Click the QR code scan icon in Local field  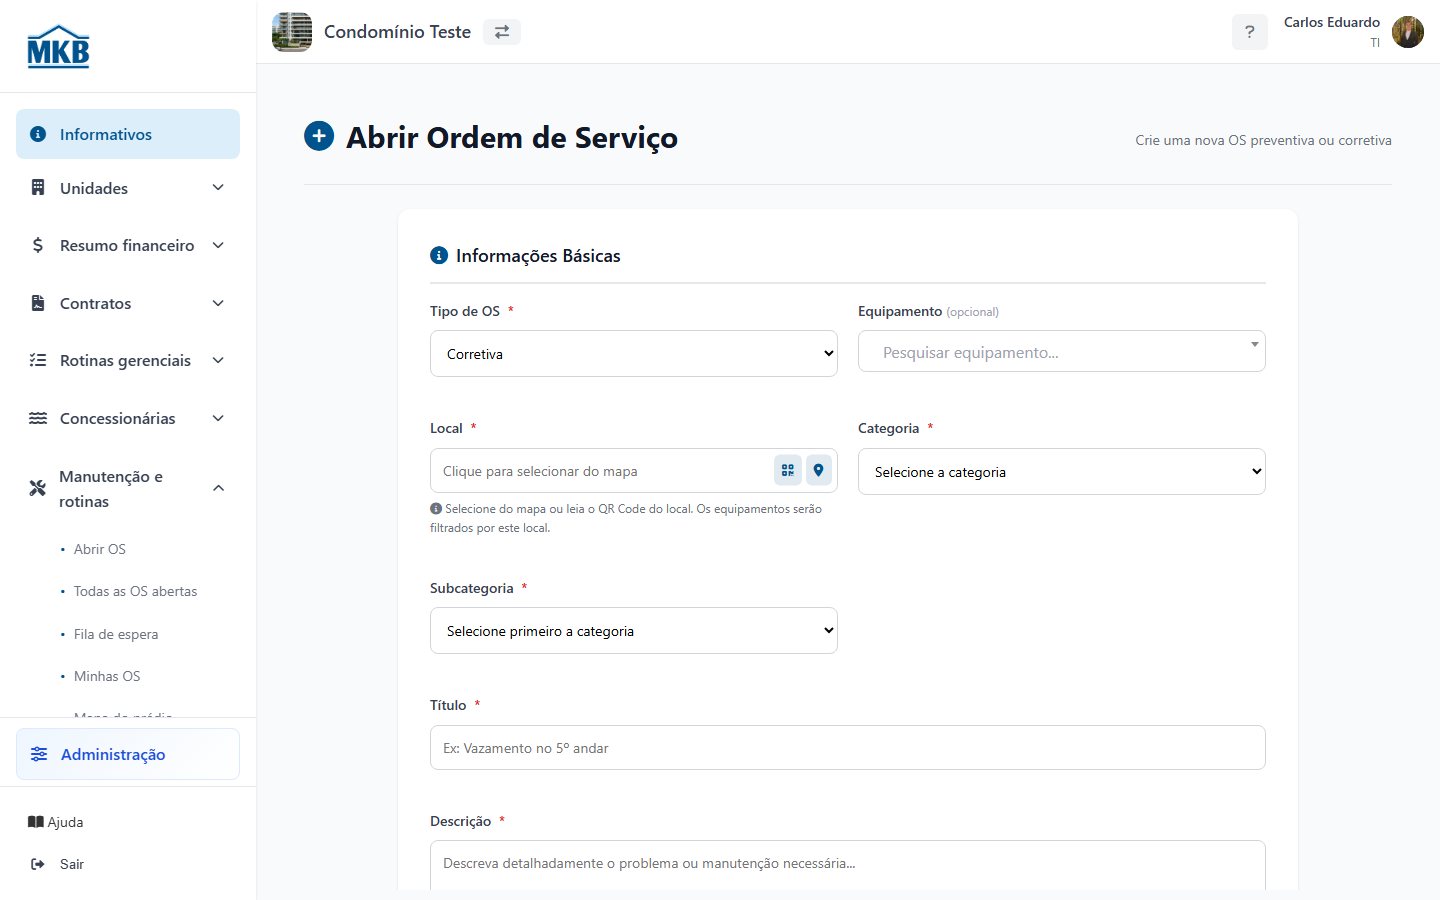pos(788,470)
